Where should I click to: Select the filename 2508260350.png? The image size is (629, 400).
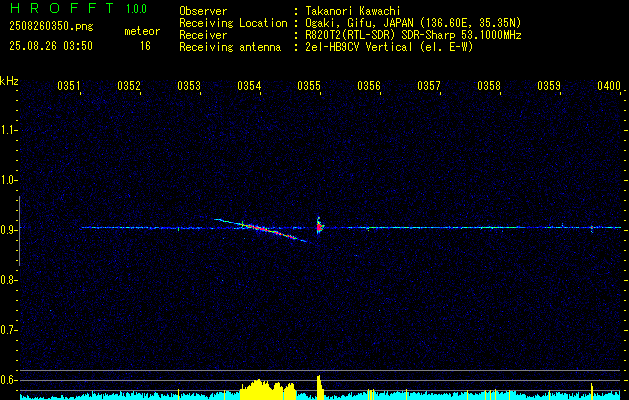click(x=51, y=27)
